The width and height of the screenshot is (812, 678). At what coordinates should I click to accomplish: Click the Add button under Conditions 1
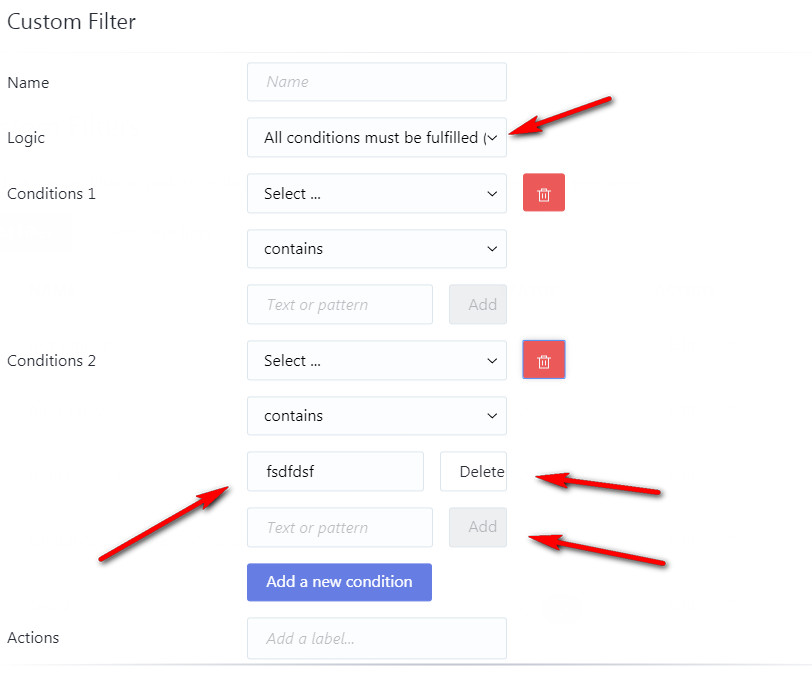click(477, 304)
